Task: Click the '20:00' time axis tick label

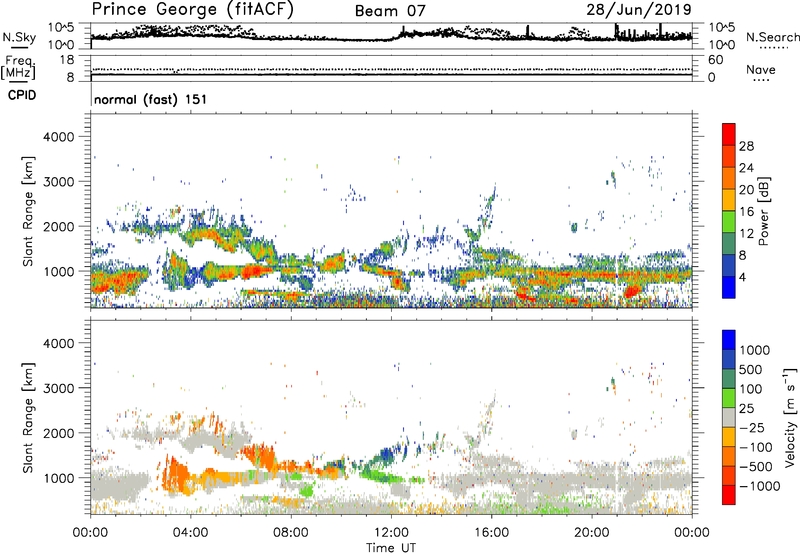Action: tap(592, 533)
